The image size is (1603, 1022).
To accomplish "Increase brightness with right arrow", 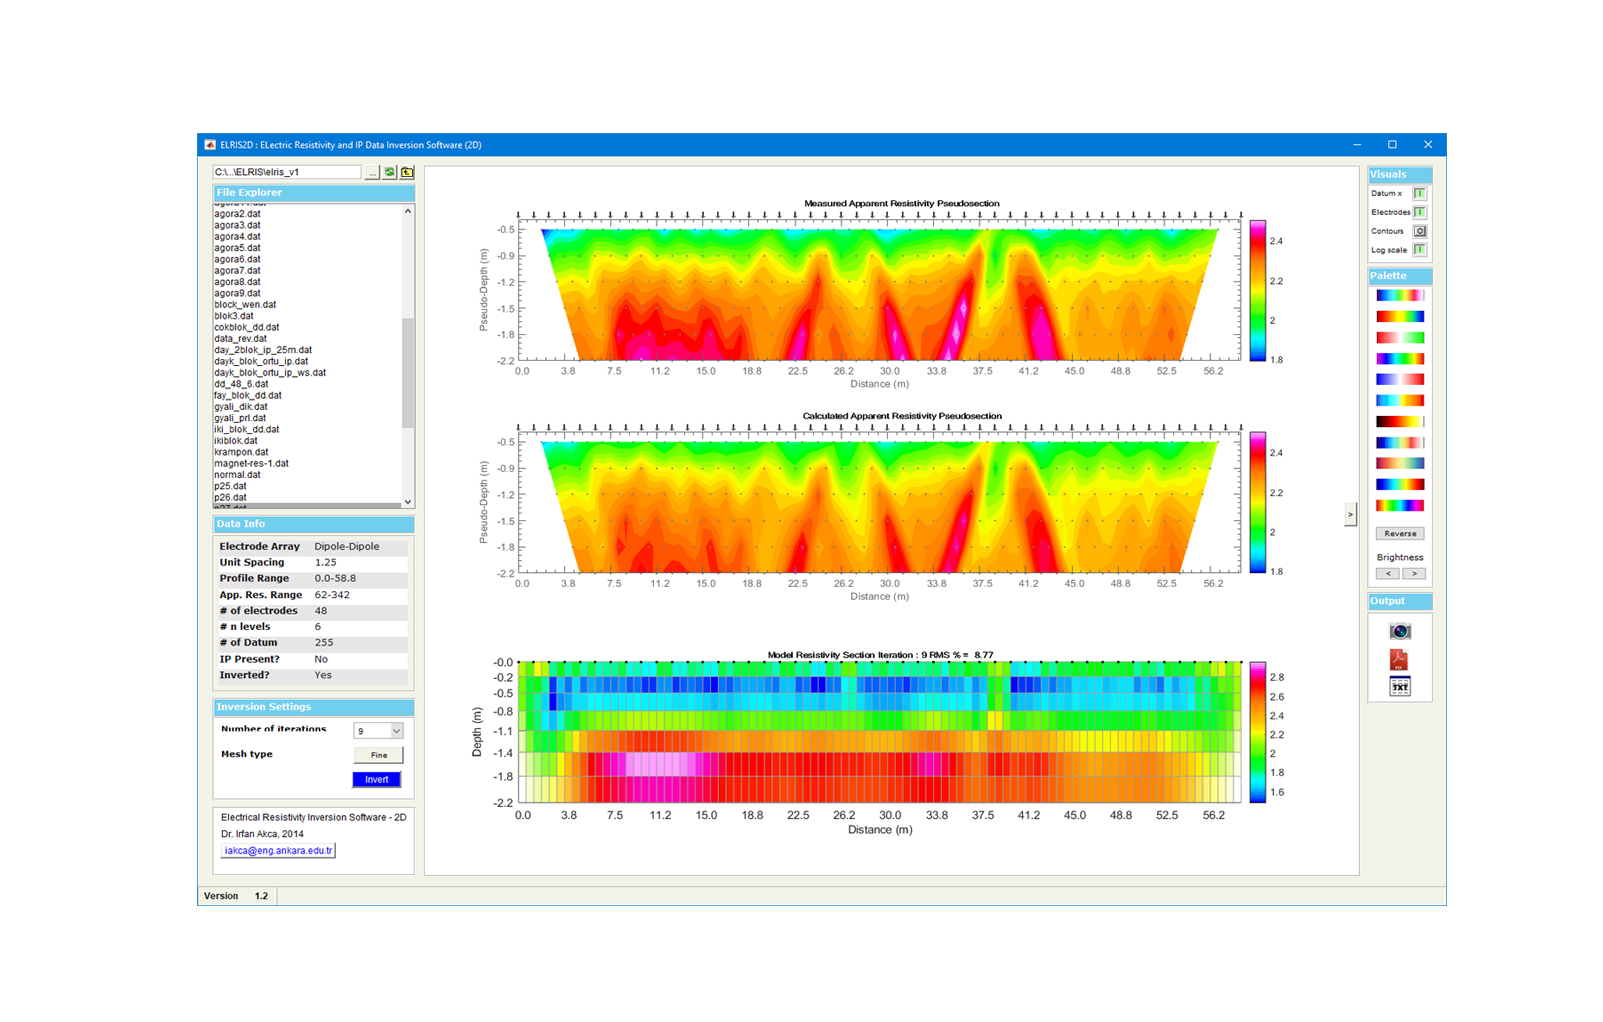I will point(1413,574).
